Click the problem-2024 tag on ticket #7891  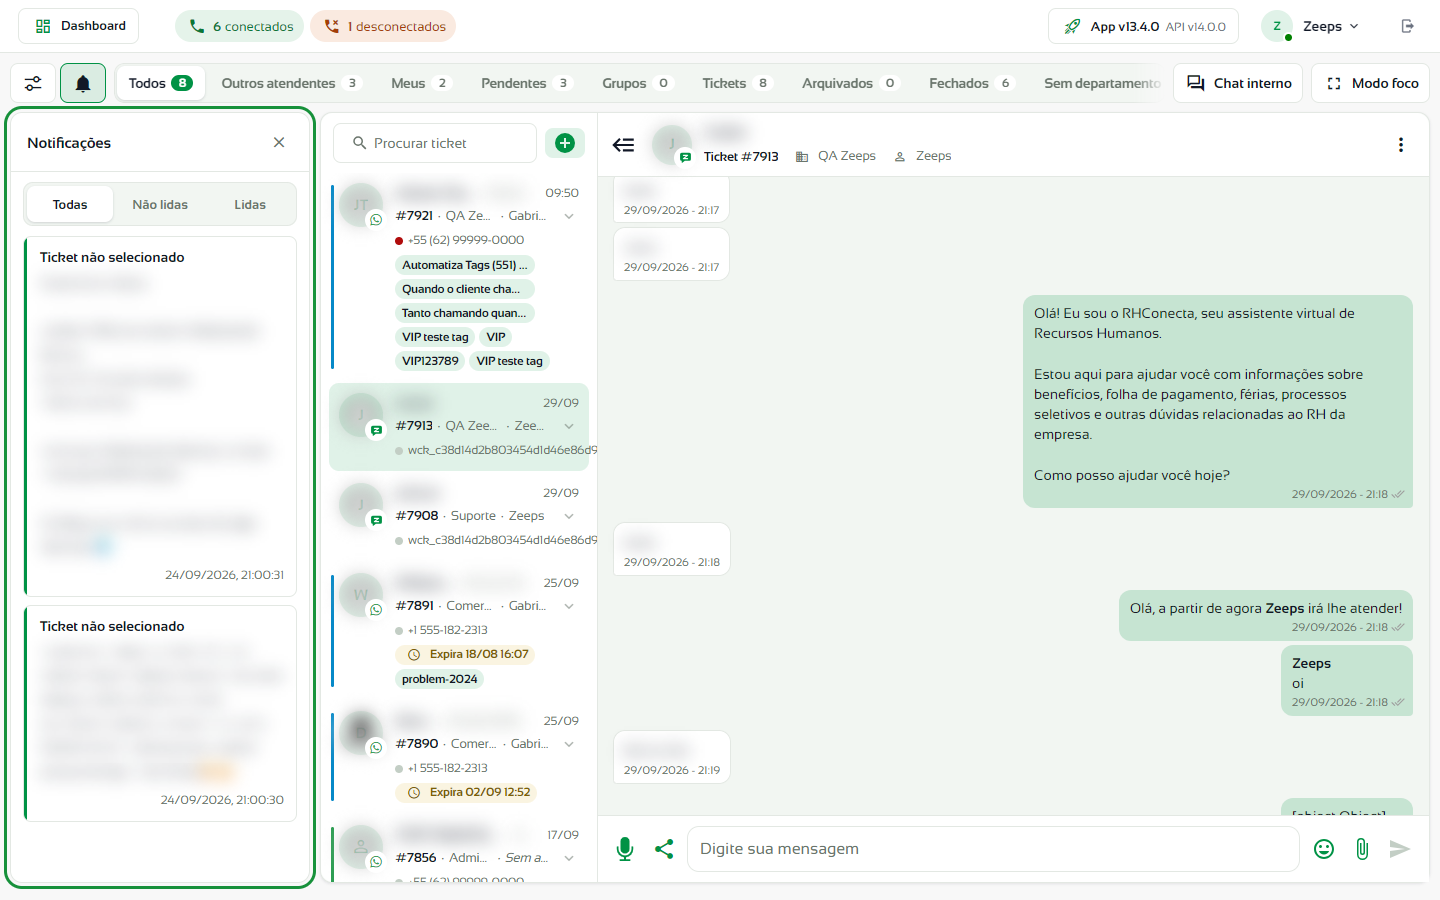tap(440, 679)
